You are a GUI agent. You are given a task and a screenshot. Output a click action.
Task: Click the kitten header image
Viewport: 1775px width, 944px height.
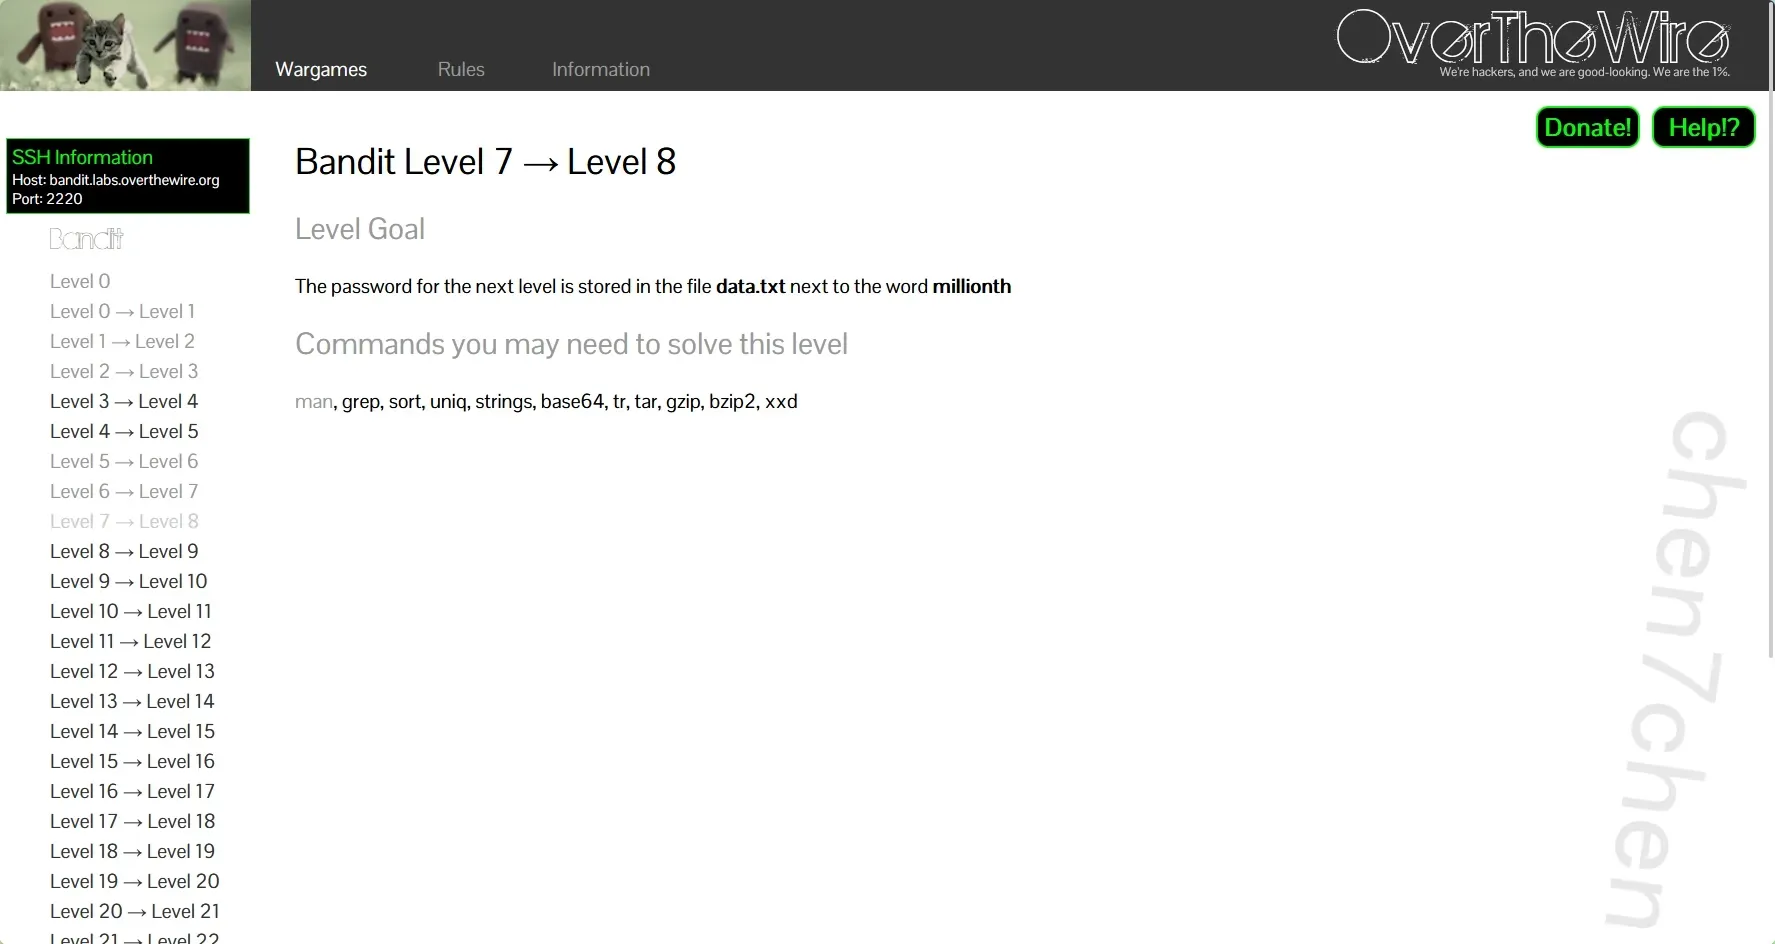click(125, 45)
